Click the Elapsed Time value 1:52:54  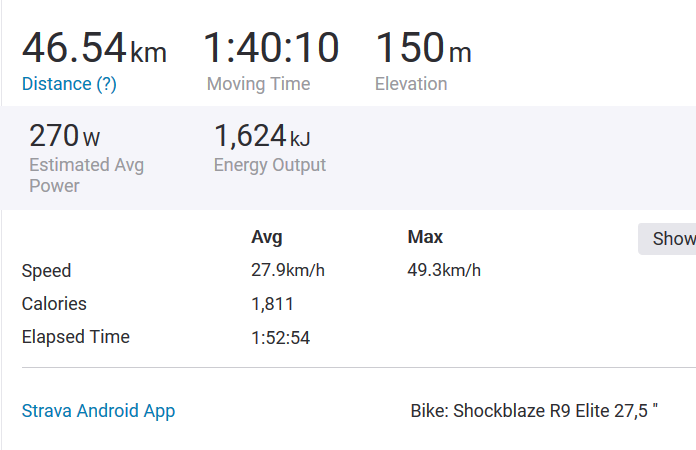click(x=281, y=338)
